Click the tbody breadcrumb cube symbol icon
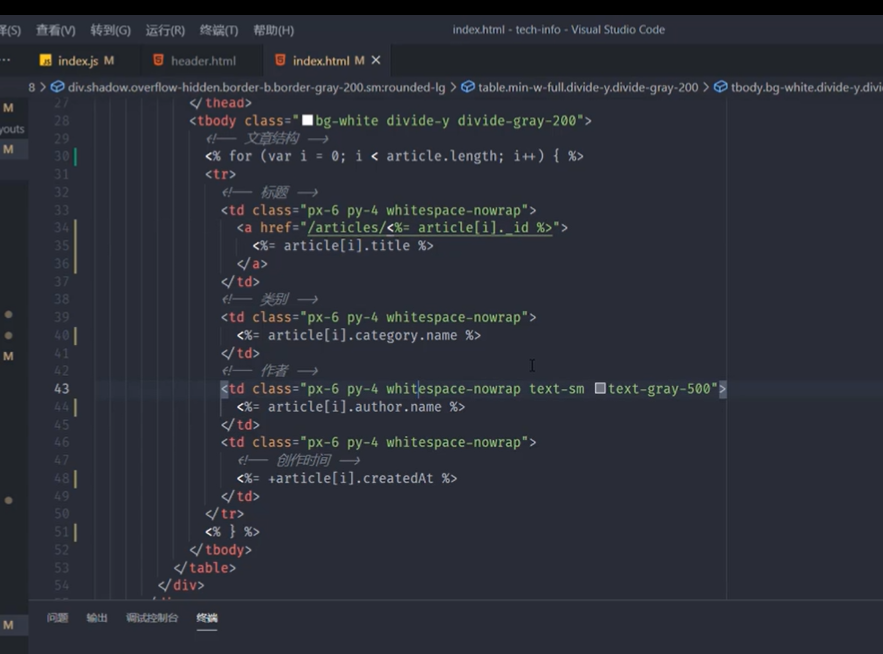The height and width of the screenshot is (654, 883). pos(720,87)
